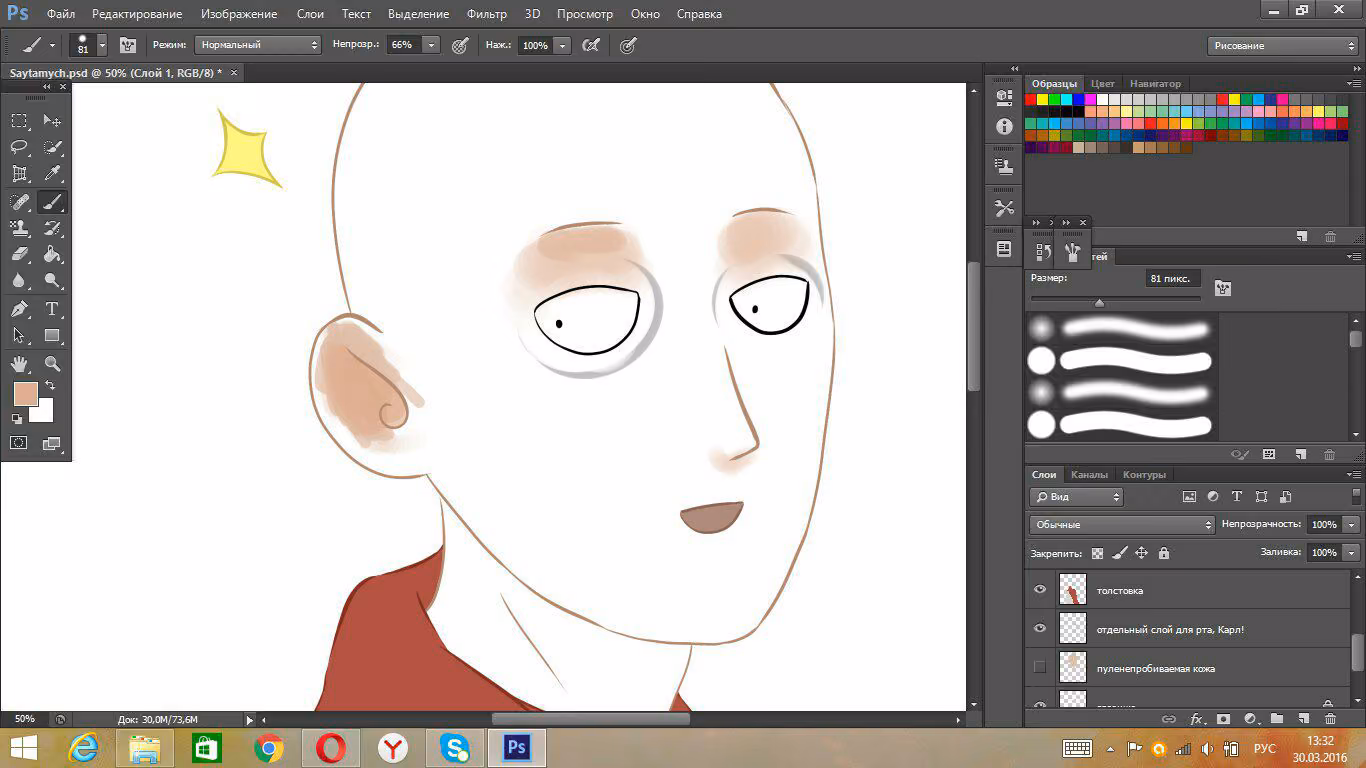Open the background color picker
1366x768 pixels.
(45, 412)
